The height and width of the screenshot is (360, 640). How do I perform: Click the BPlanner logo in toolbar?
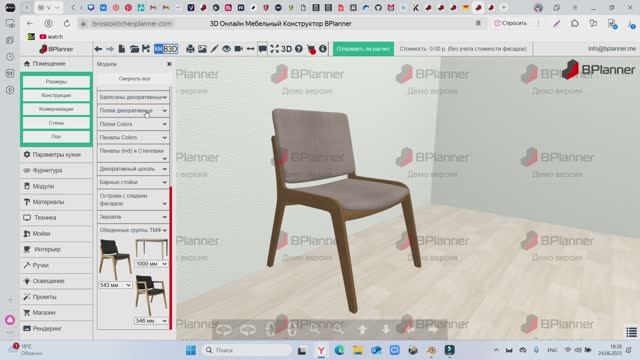click(56, 49)
